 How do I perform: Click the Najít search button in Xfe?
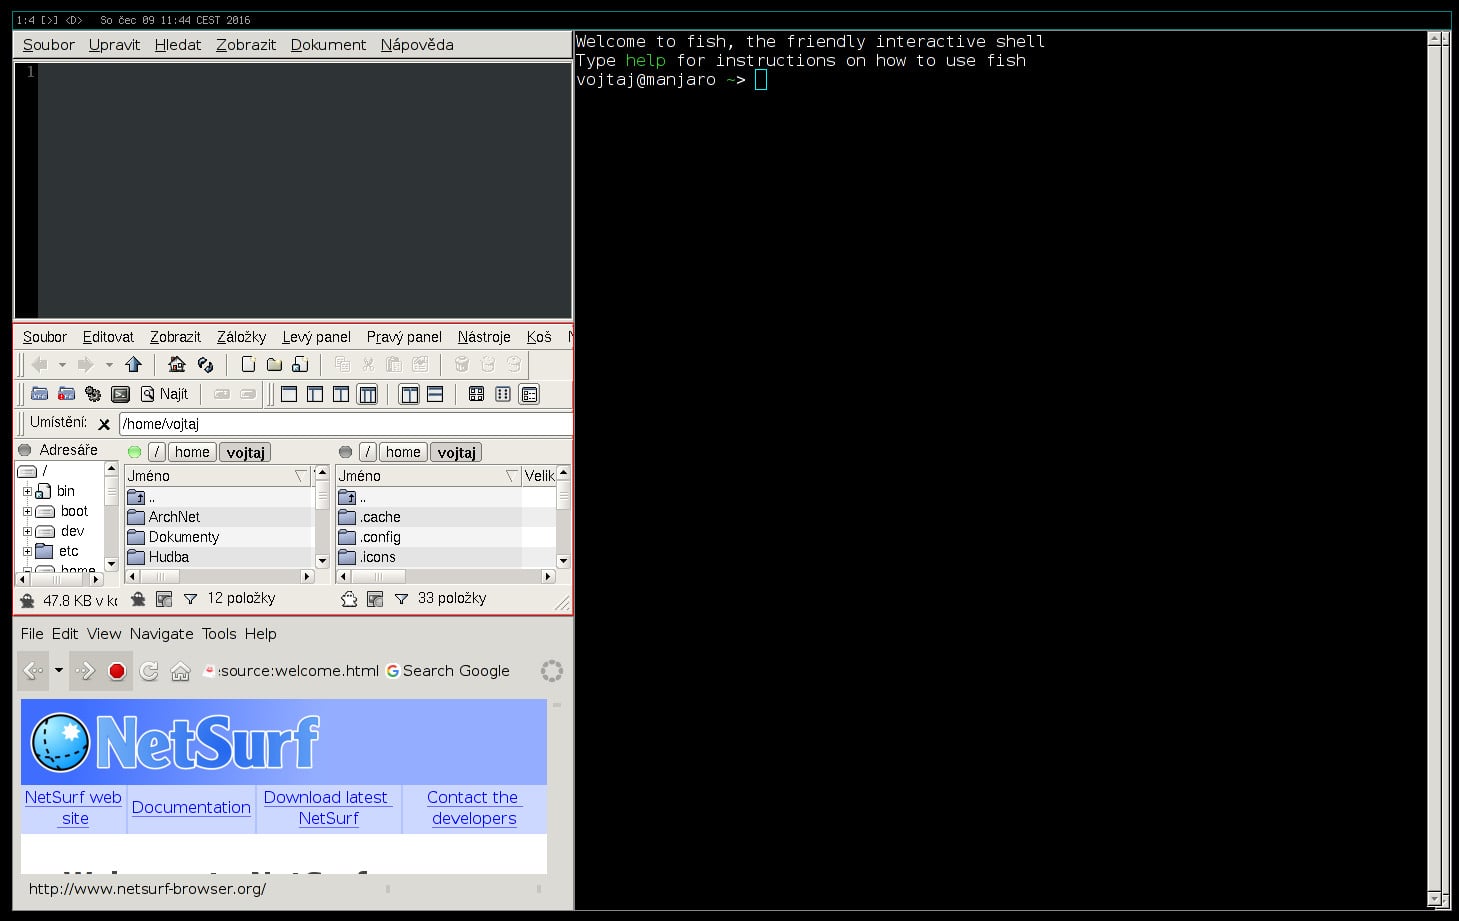[164, 394]
